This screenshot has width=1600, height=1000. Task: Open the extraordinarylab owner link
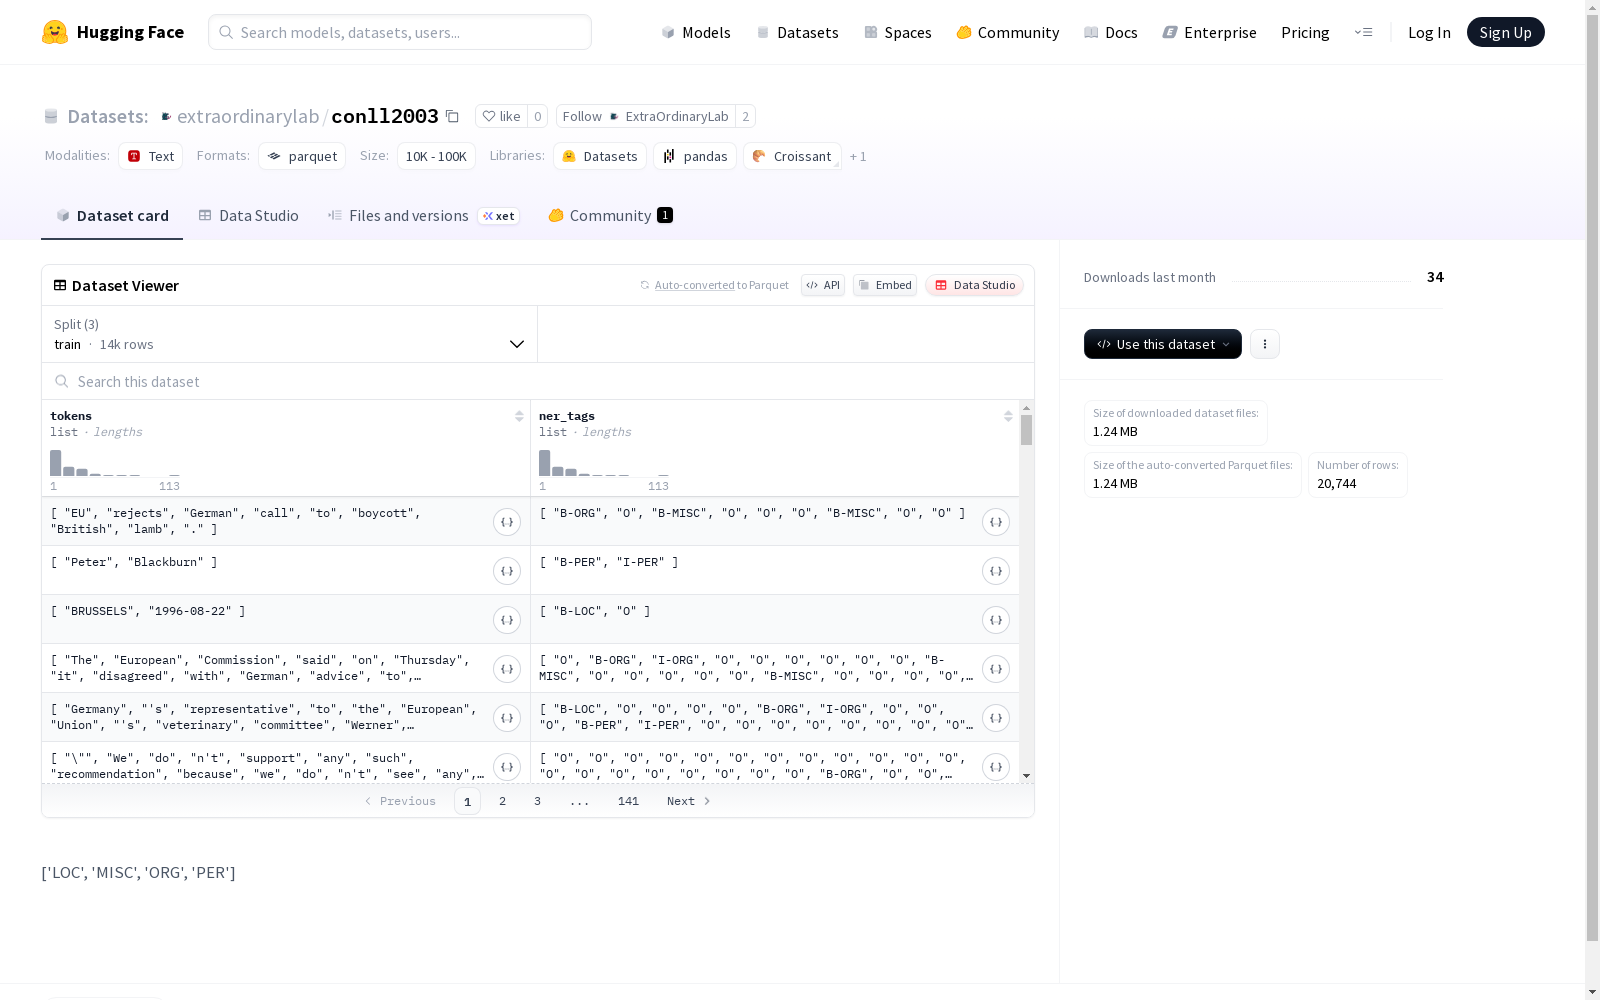(247, 116)
